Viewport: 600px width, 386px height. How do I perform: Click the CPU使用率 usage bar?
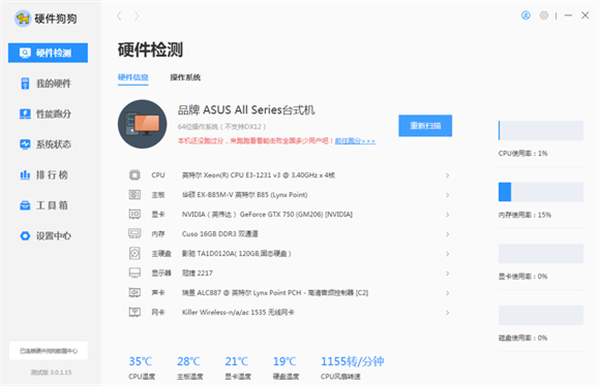(x=541, y=130)
